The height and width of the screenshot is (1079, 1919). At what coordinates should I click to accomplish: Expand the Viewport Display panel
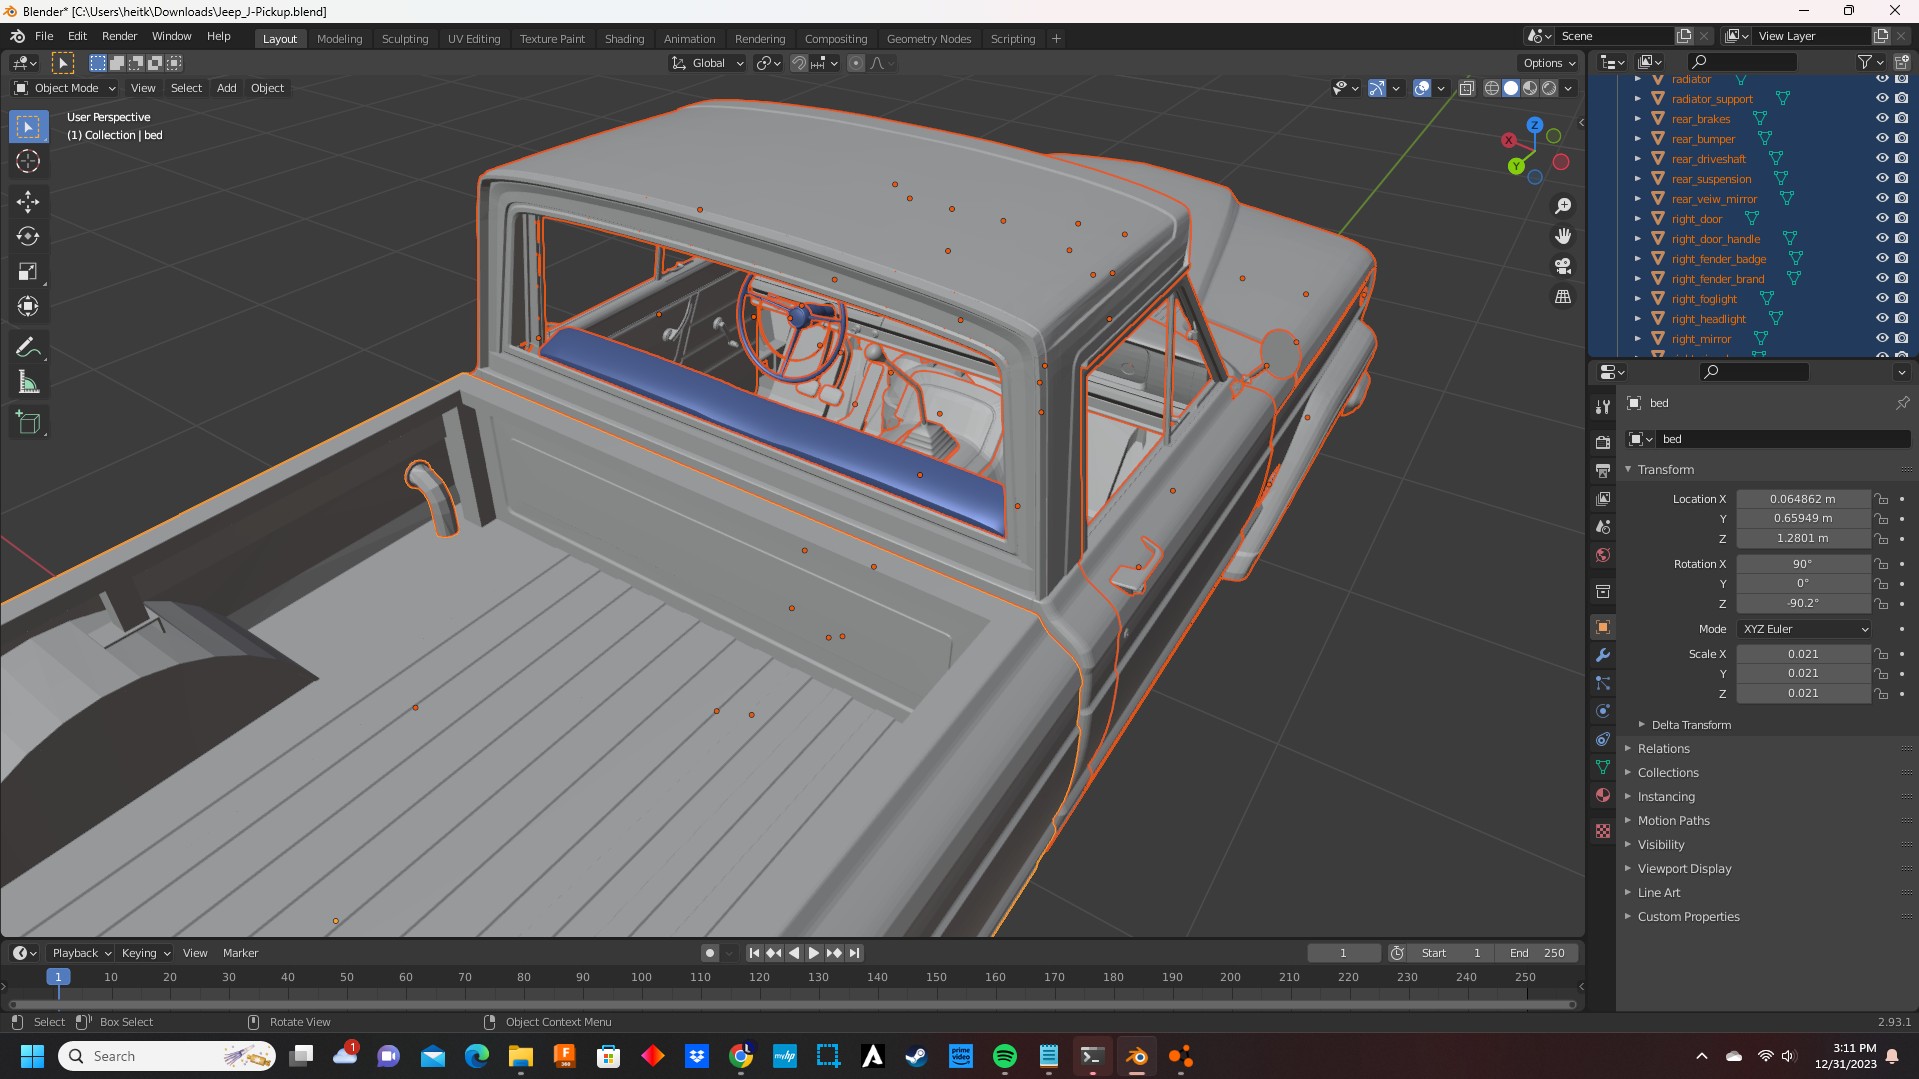click(x=1684, y=869)
